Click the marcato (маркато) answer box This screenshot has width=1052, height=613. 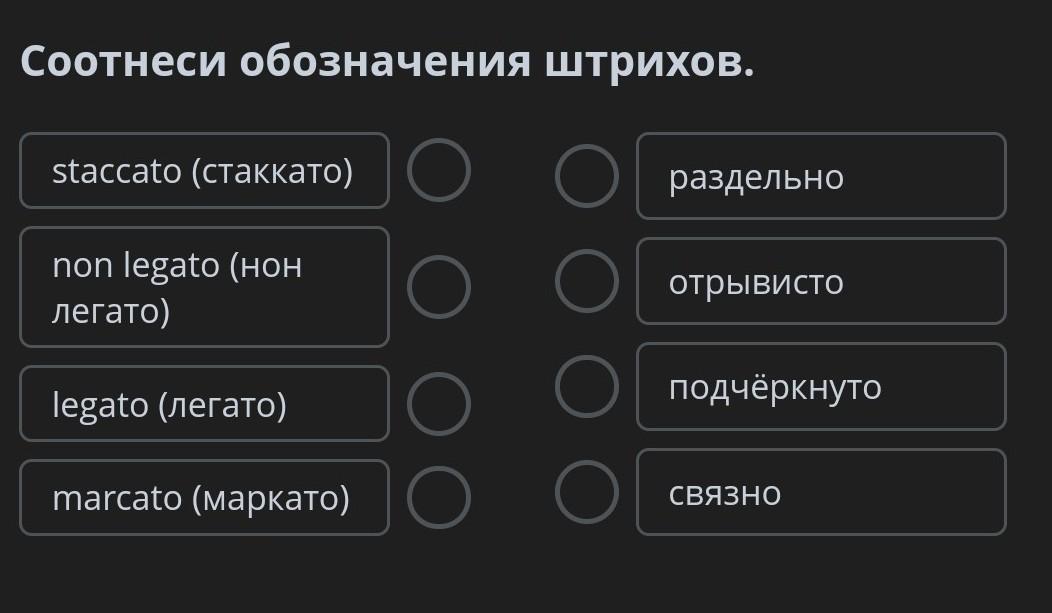pyautogui.click(x=204, y=498)
